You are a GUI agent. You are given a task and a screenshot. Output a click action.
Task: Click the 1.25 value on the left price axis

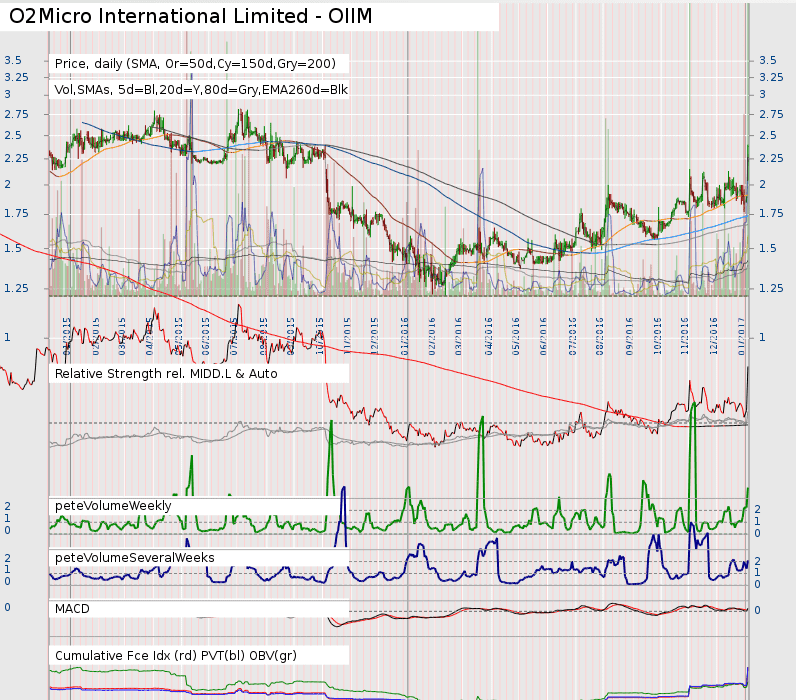coord(17,288)
